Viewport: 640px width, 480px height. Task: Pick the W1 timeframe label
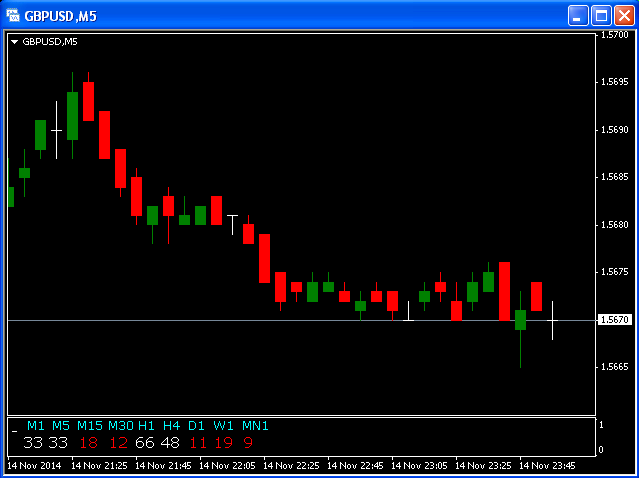222,426
